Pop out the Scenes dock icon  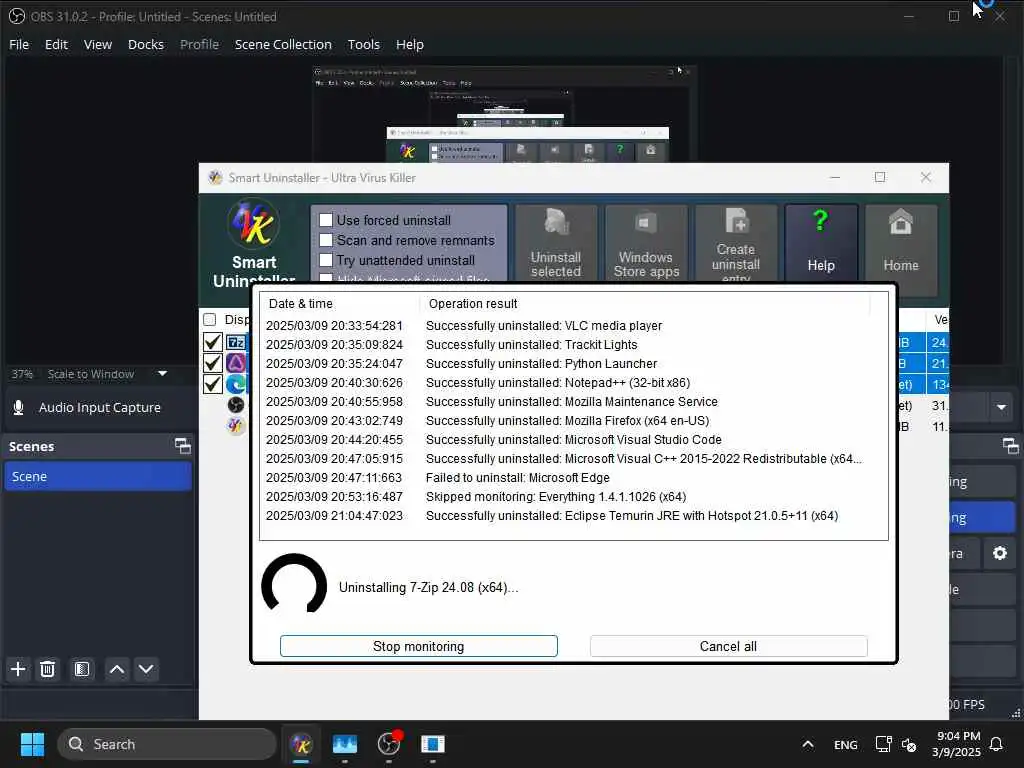tap(183, 446)
